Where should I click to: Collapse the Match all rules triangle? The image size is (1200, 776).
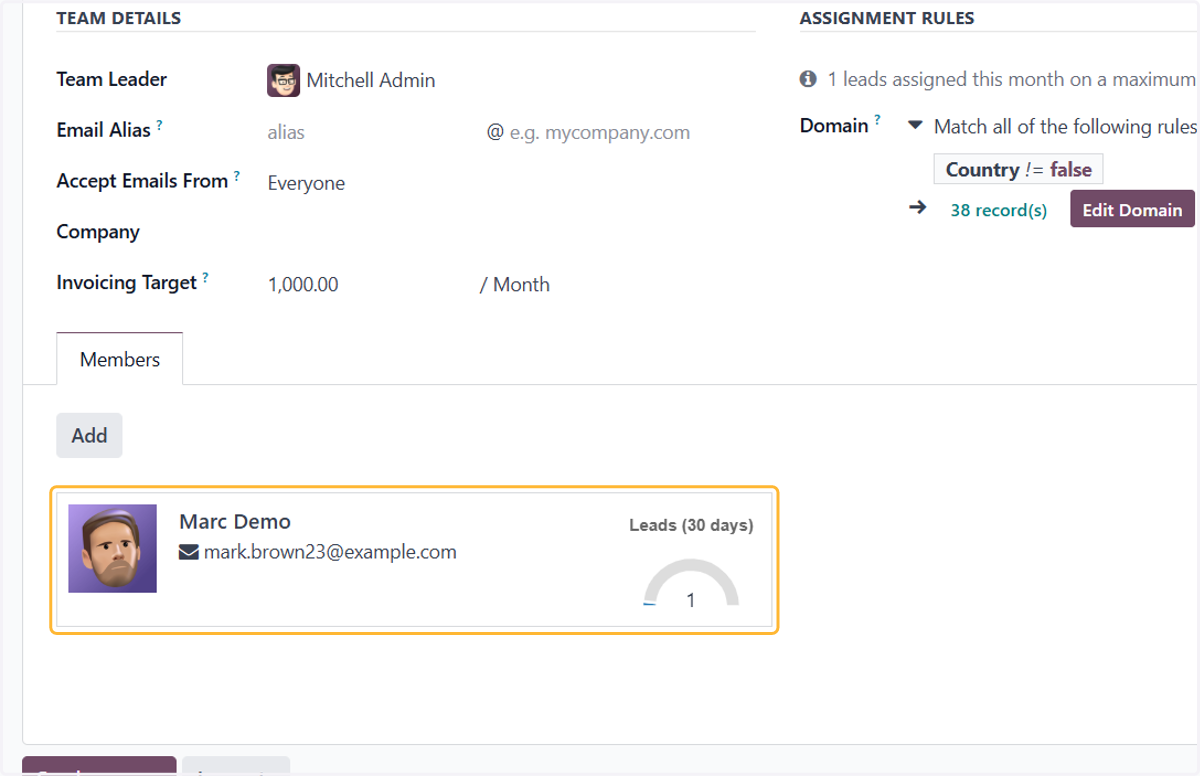[x=915, y=126]
